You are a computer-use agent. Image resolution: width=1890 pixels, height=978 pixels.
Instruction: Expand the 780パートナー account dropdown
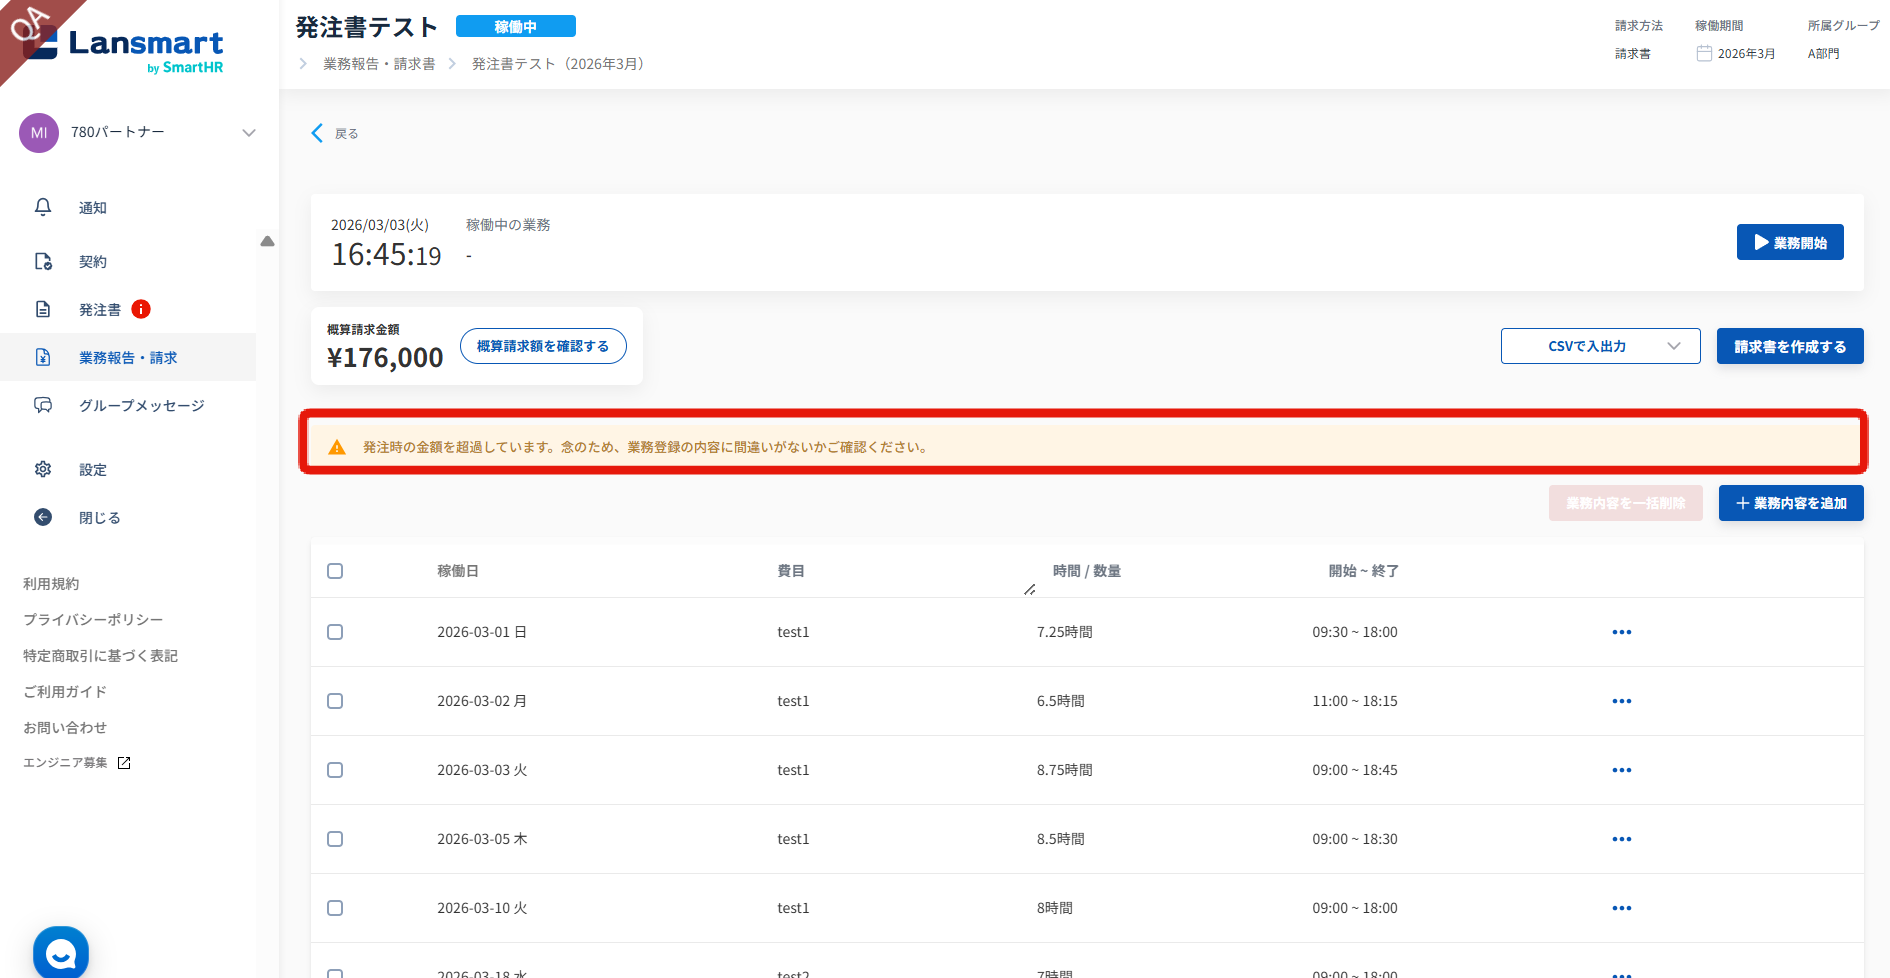coord(249,132)
